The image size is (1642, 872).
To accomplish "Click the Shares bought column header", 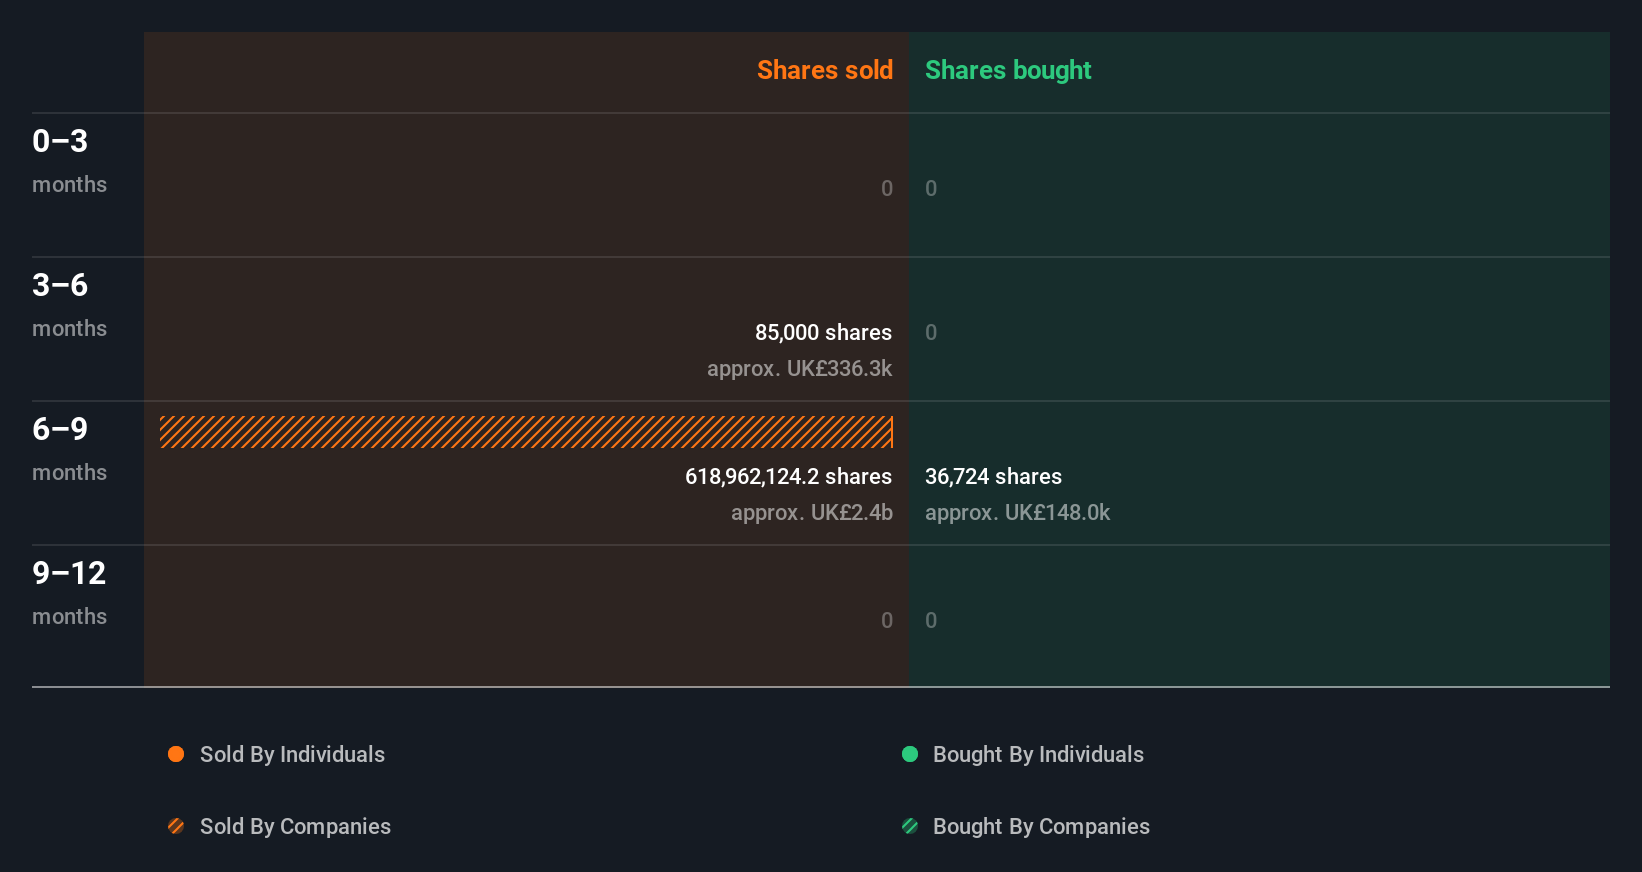I will [x=1008, y=70].
